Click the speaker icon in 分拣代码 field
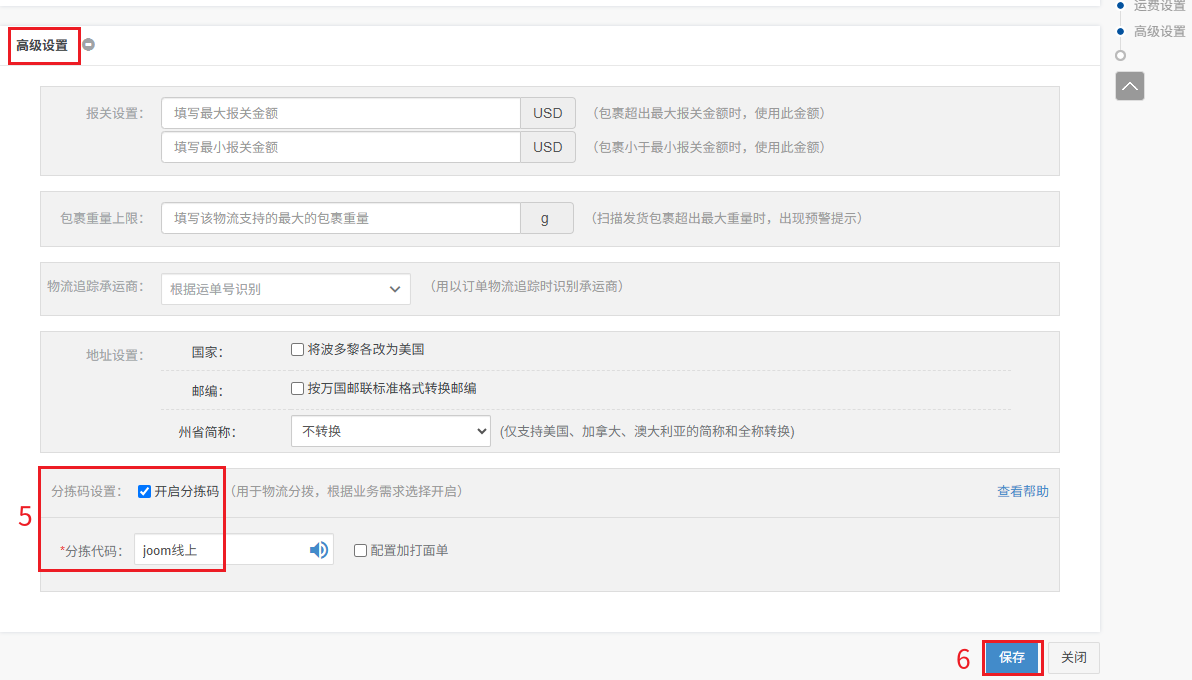This screenshot has width=1192, height=680. tap(319, 550)
